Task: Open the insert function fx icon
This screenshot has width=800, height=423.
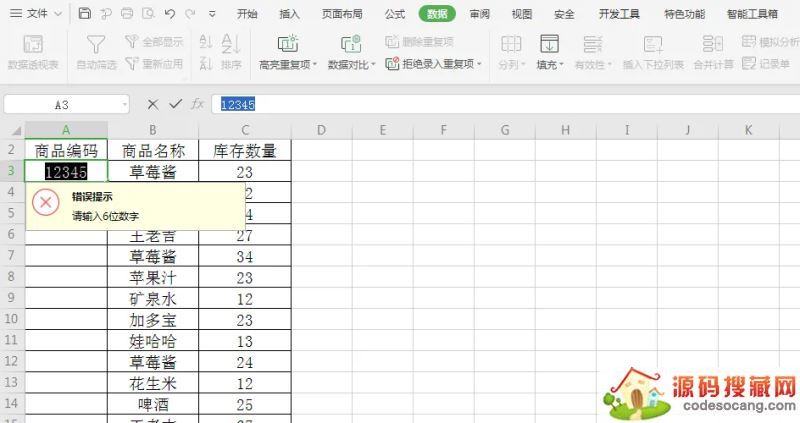Action: pos(198,104)
